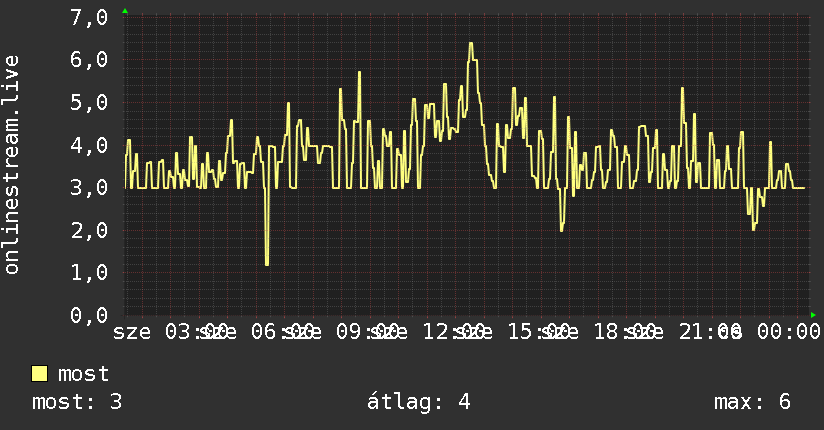Click the 5,0 y-axis label

coord(89,103)
